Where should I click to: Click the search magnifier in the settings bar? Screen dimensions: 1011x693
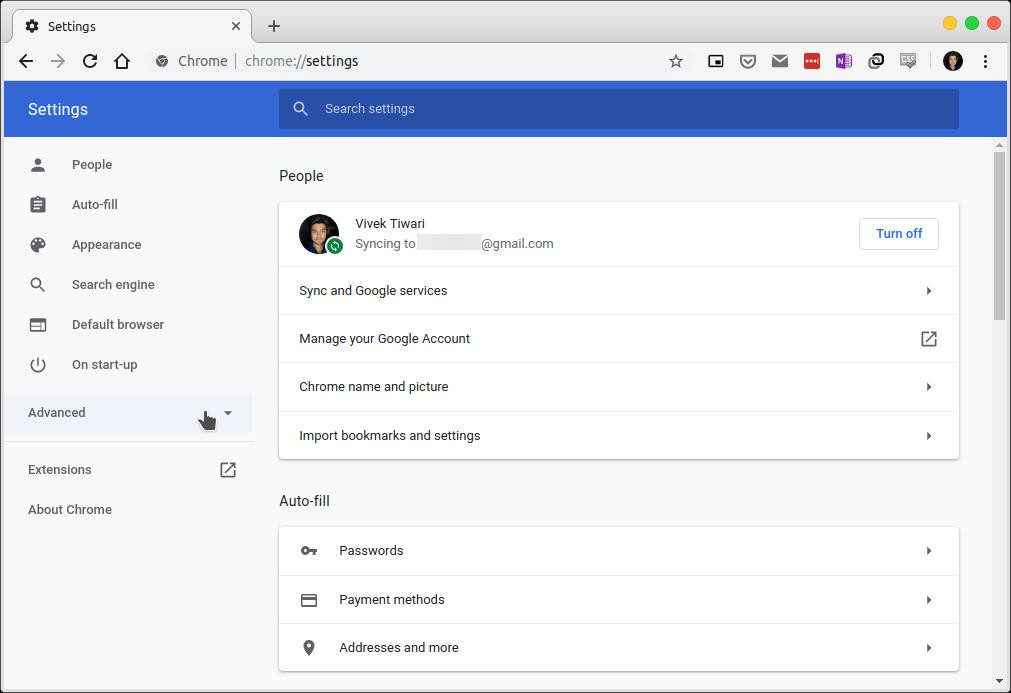coord(300,108)
